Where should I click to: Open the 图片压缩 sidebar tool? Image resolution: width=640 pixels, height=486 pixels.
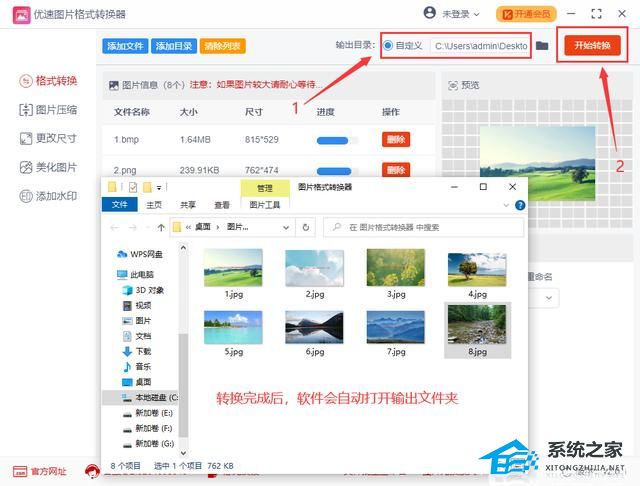tap(49, 110)
